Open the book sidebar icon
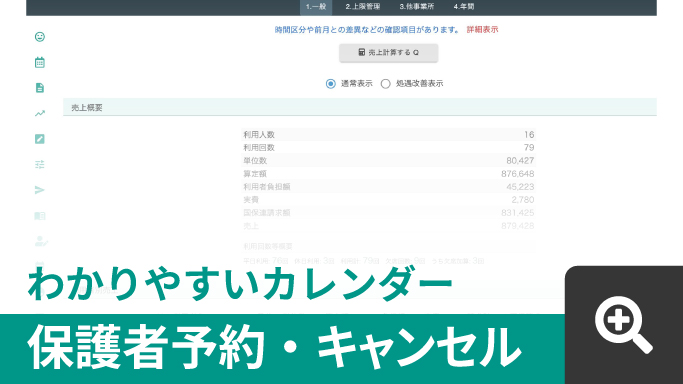The image size is (683, 384). pyautogui.click(x=40, y=216)
